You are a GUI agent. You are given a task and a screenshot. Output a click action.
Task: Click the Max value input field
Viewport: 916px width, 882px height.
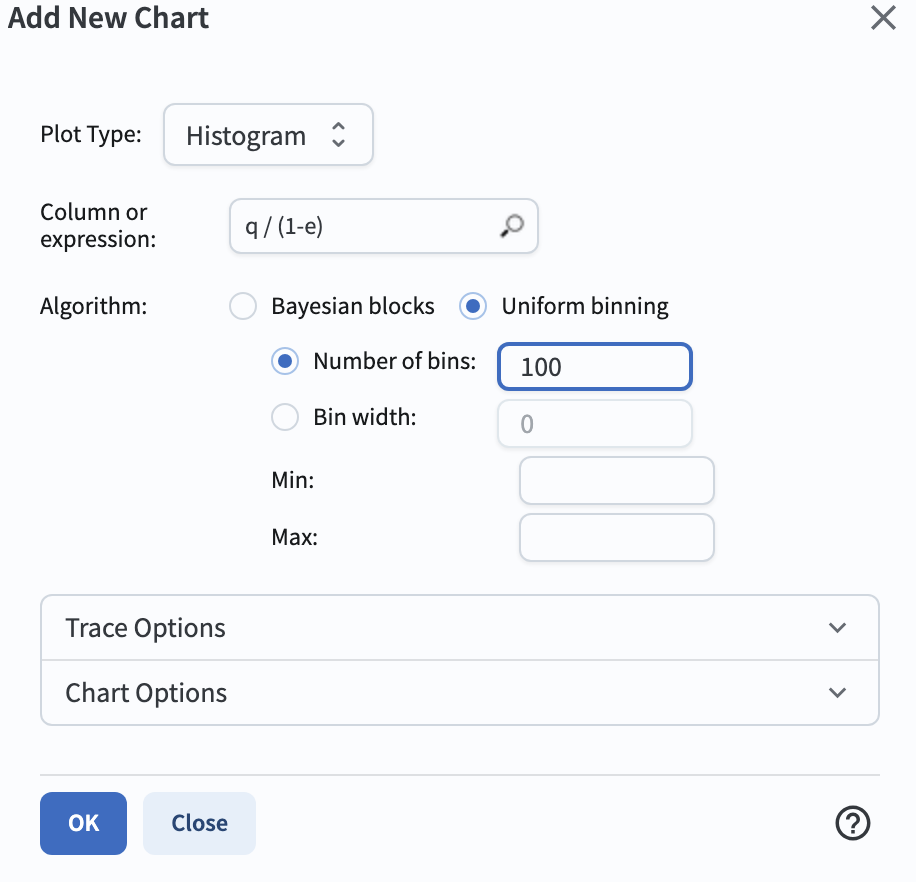[x=616, y=537]
